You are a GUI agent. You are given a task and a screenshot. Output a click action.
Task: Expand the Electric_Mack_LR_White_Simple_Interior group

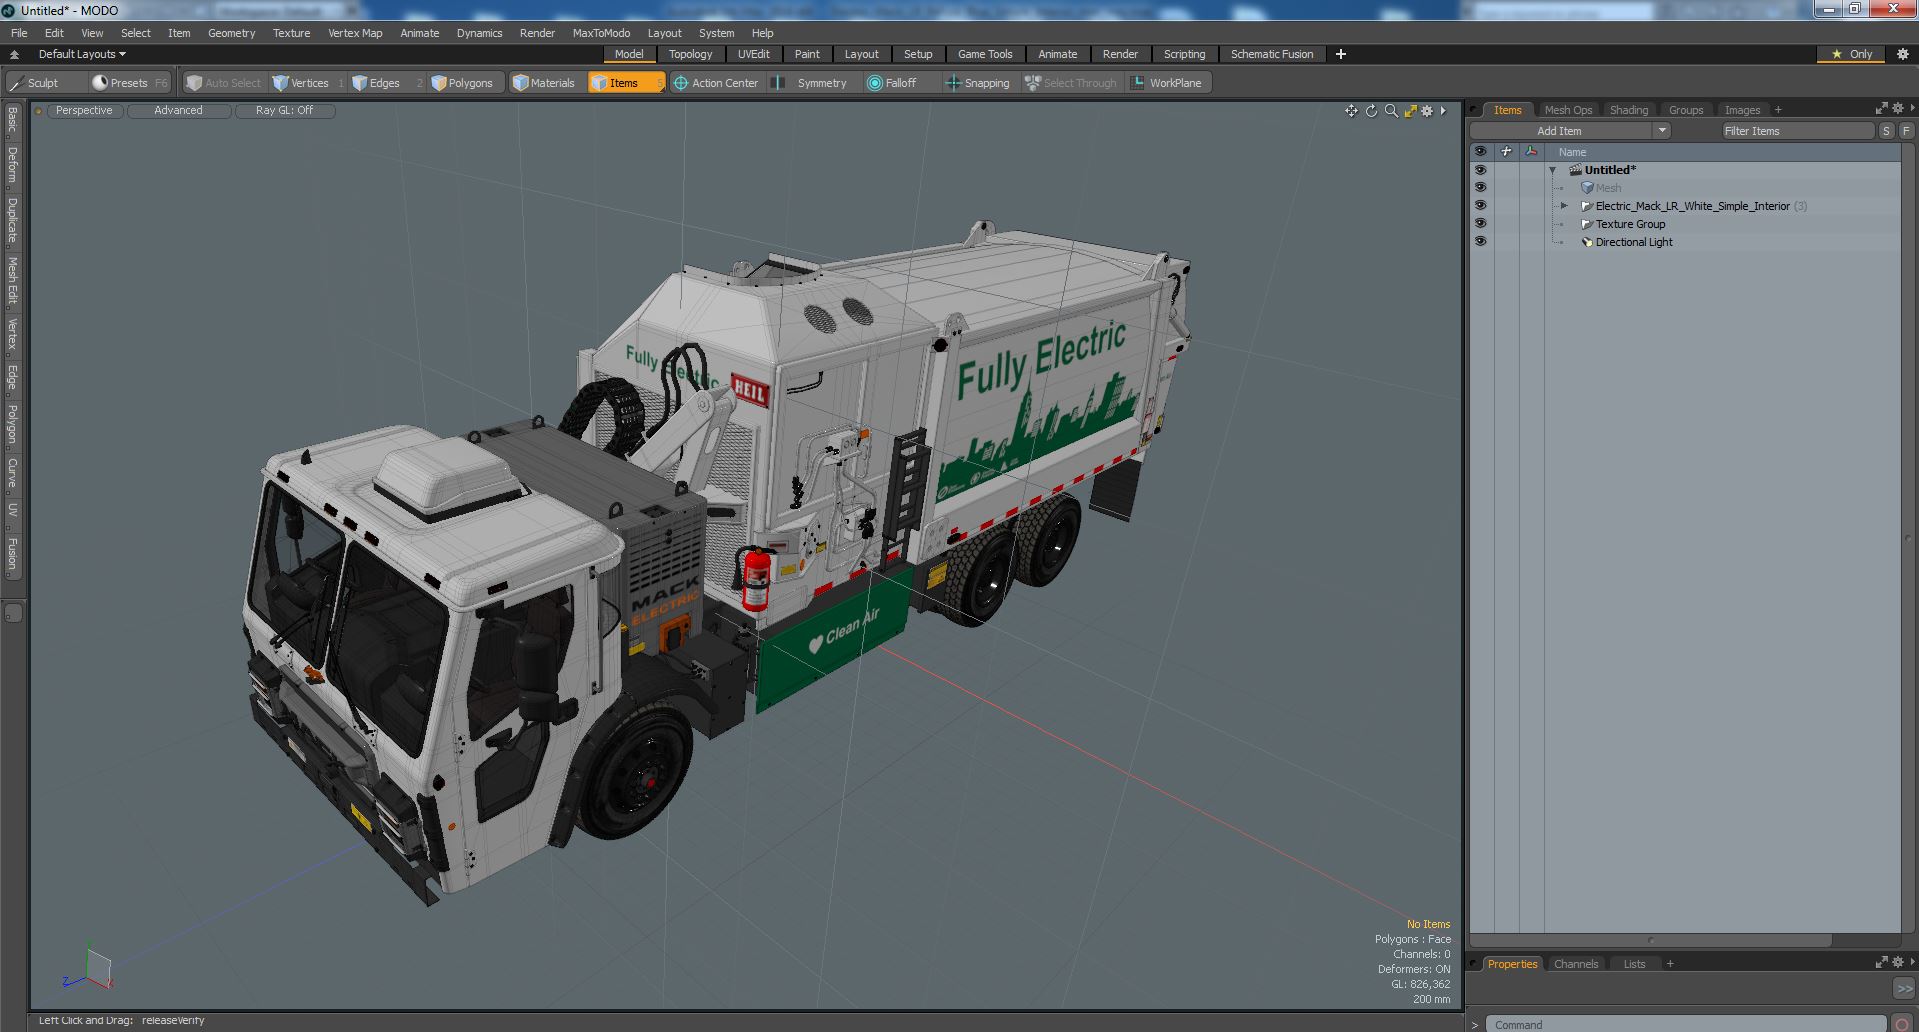[1565, 206]
